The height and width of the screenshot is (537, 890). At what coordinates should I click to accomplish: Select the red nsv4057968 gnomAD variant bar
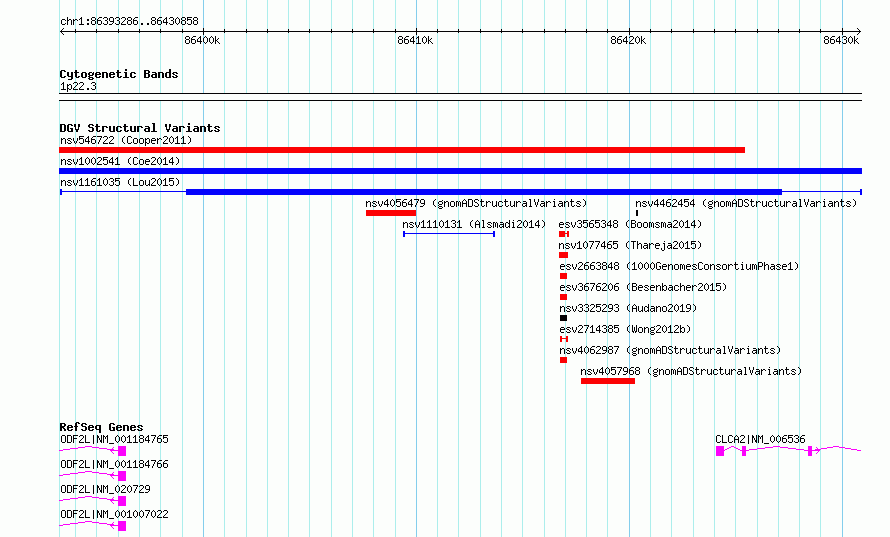(608, 381)
